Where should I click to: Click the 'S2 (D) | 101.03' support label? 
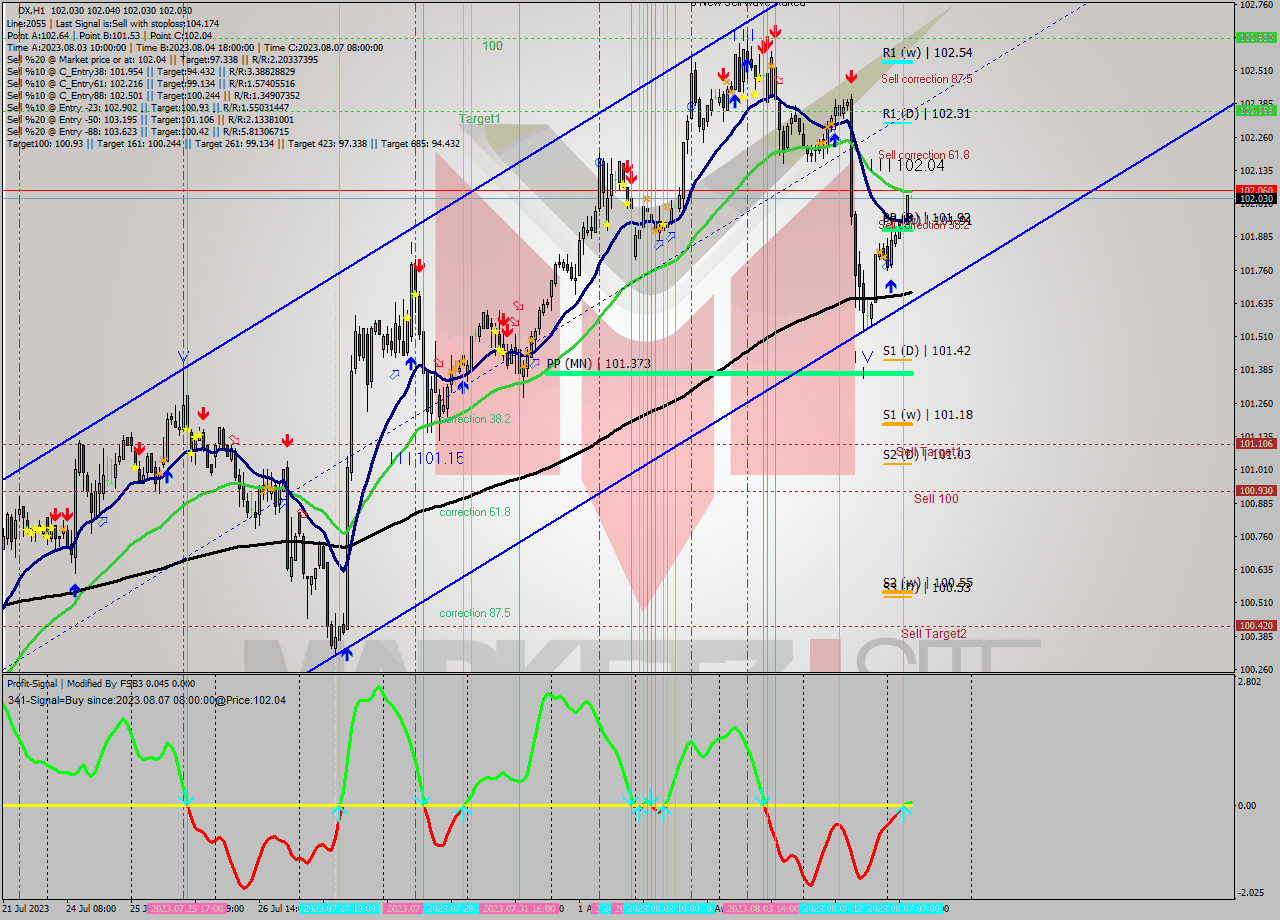tap(927, 455)
